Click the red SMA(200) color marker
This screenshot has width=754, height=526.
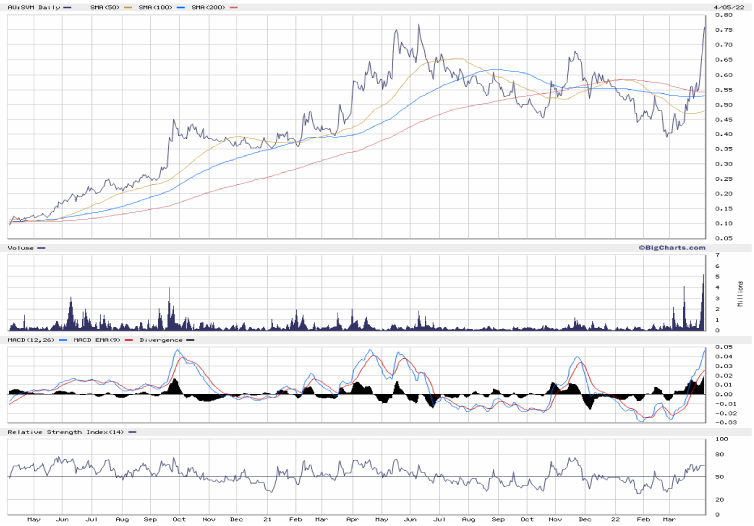[x=234, y=7]
